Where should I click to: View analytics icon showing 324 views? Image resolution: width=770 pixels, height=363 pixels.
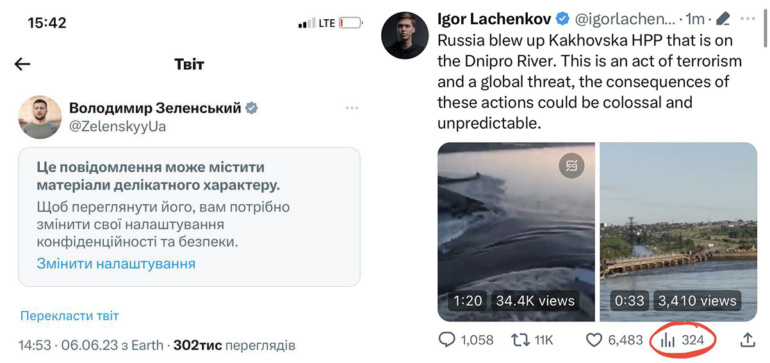[x=668, y=340]
